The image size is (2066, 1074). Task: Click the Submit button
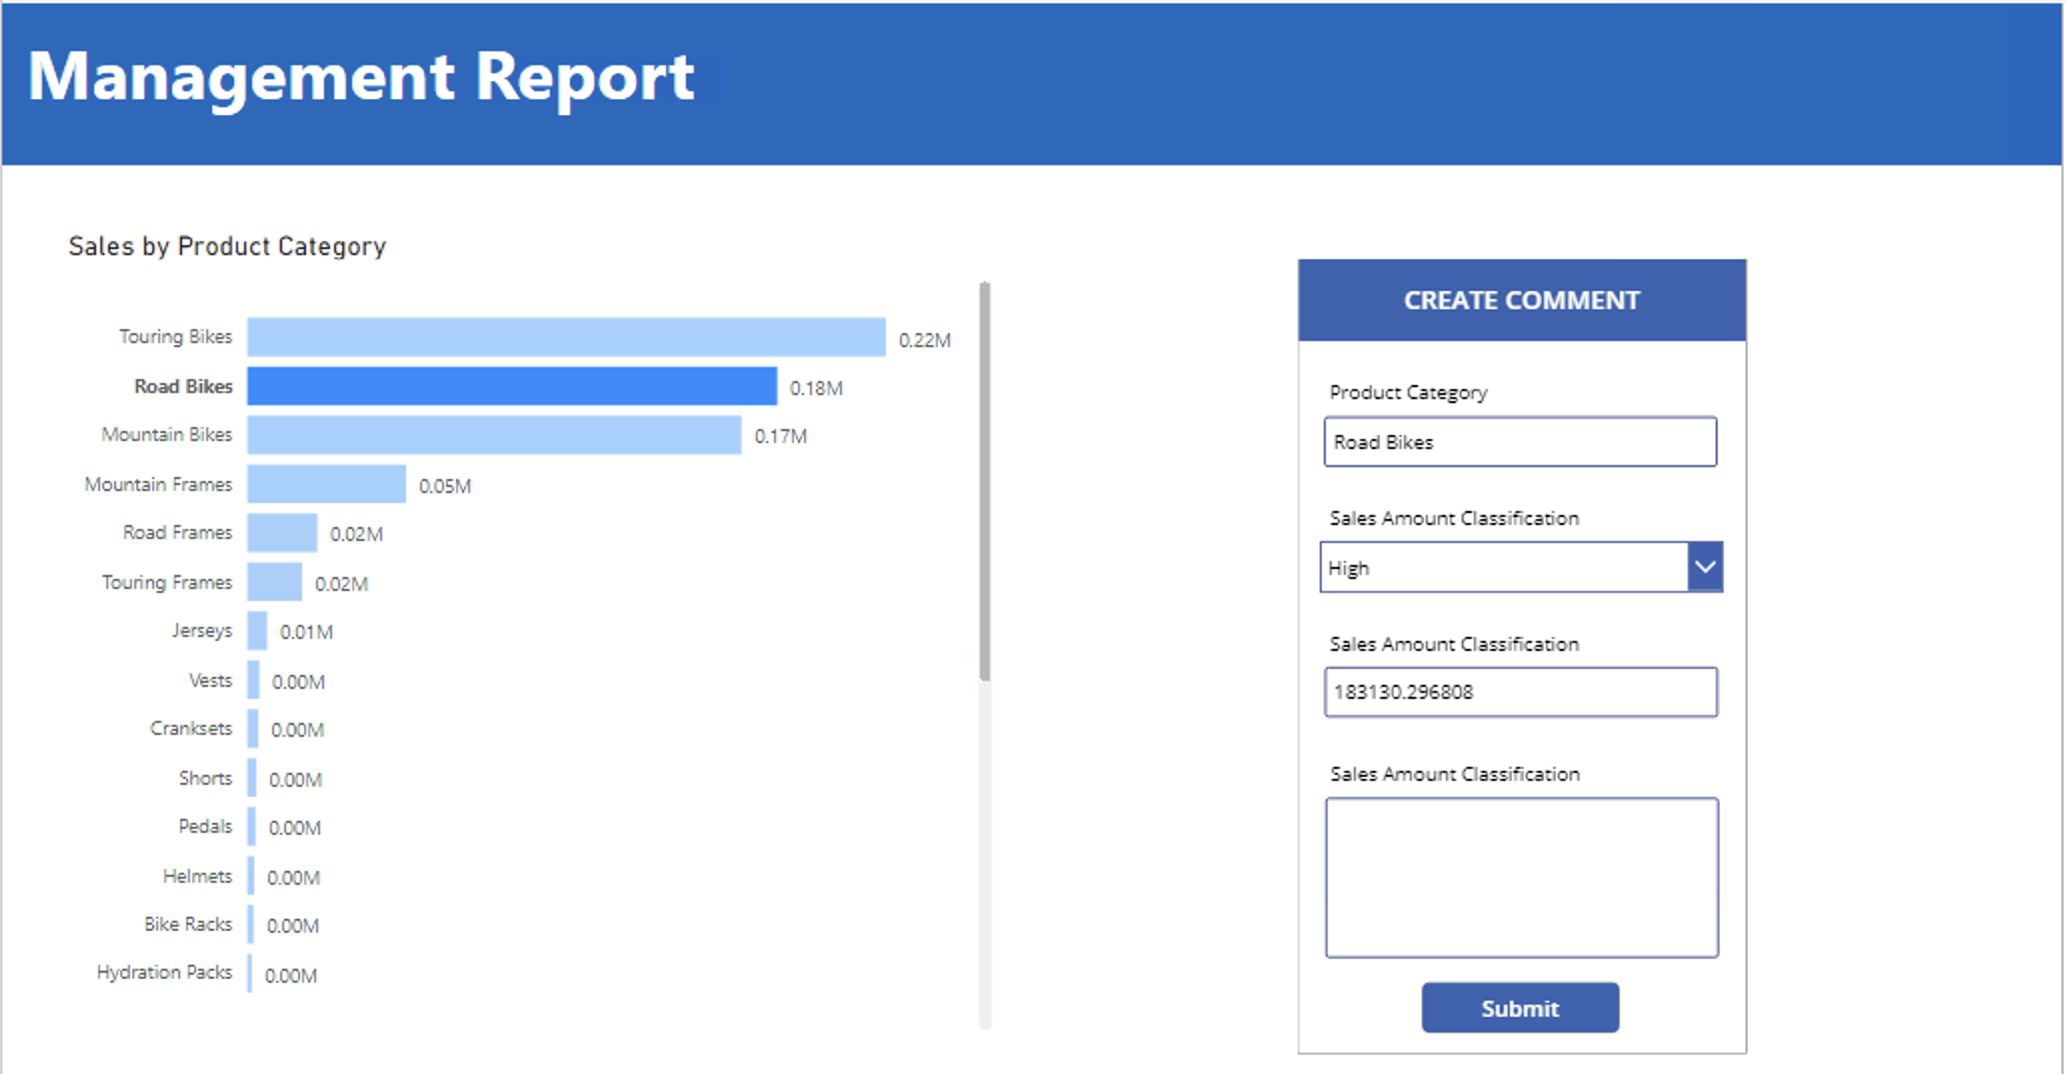(x=1519, y=1007)
